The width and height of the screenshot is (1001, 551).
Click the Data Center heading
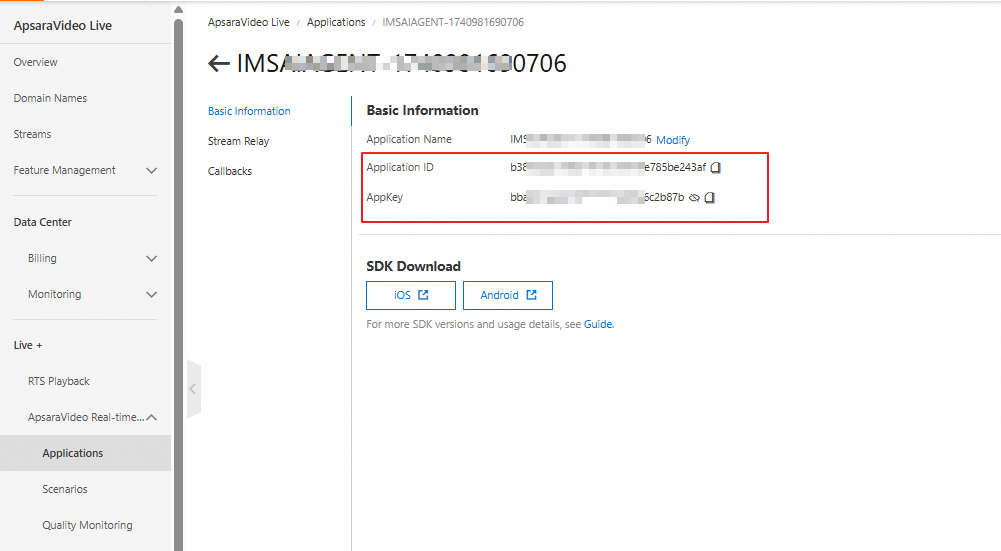[42, 222]
